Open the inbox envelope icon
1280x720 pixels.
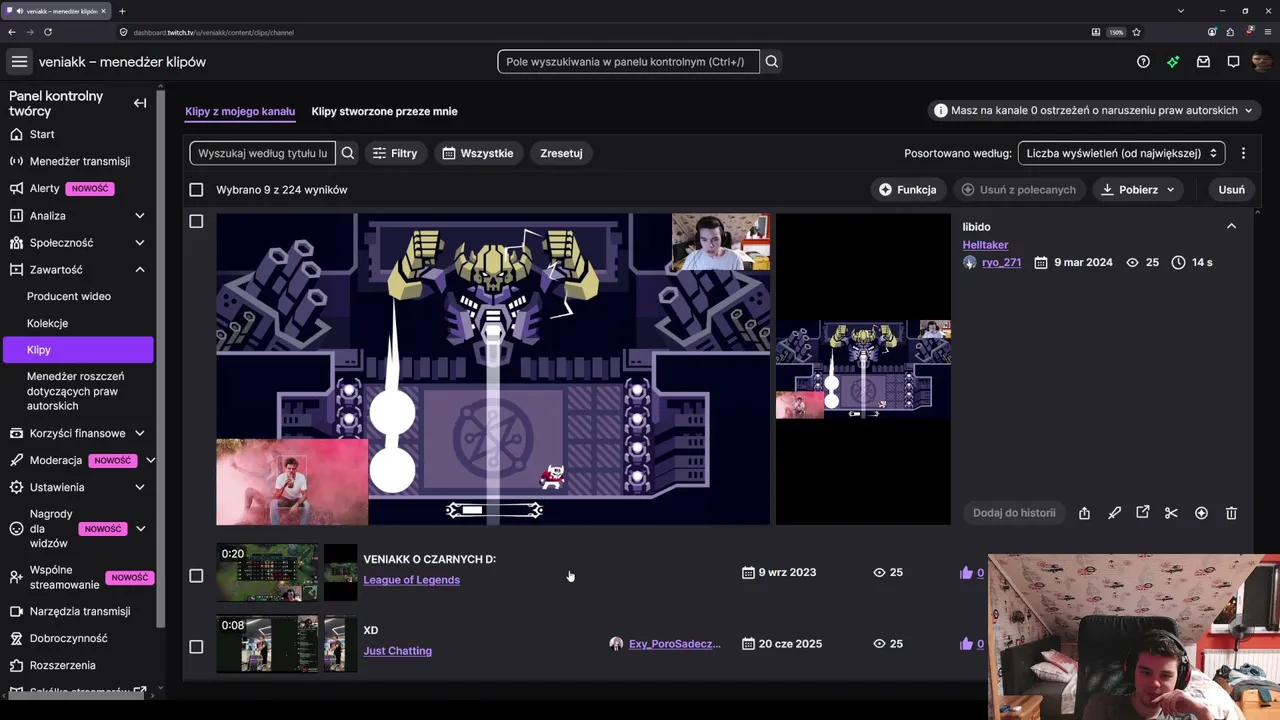pos(1203,62)
